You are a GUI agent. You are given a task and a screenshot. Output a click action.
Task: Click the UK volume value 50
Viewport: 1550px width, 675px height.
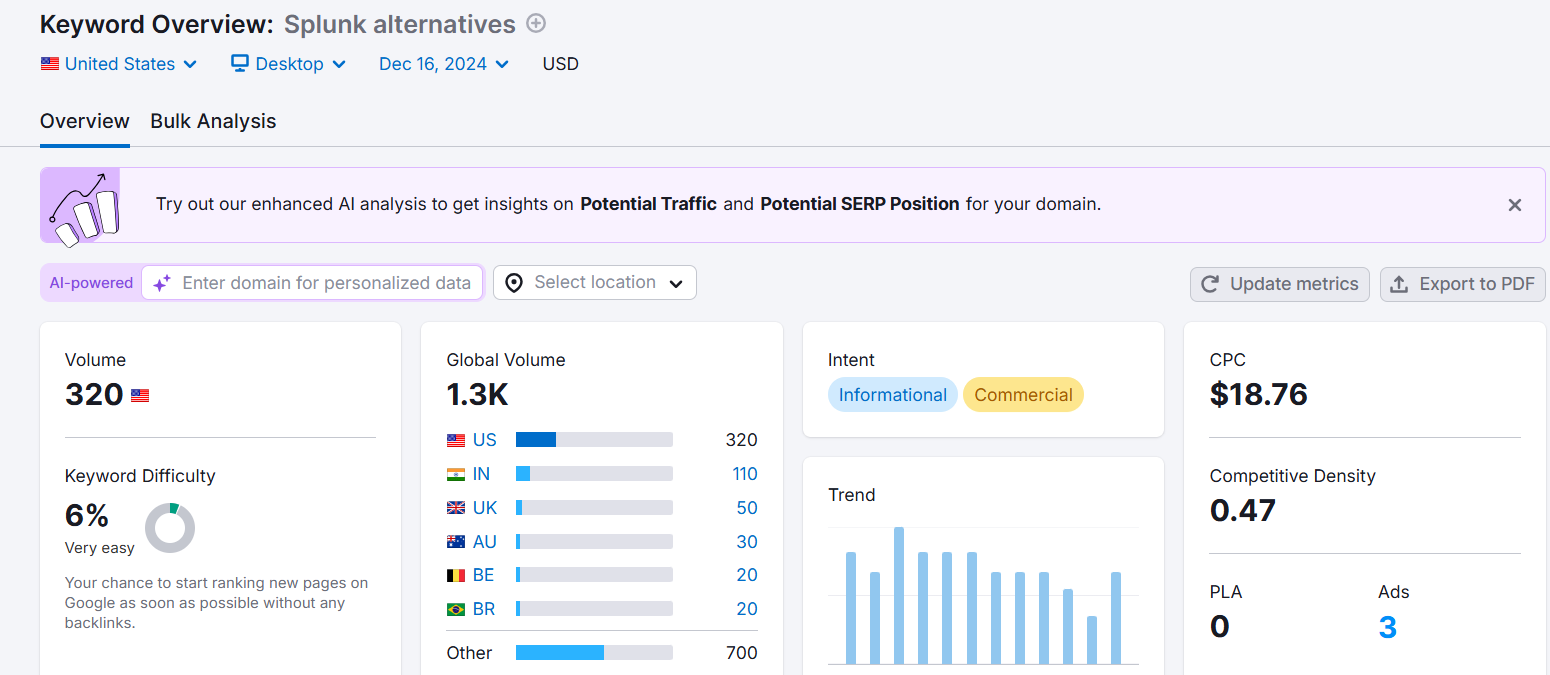747,508
